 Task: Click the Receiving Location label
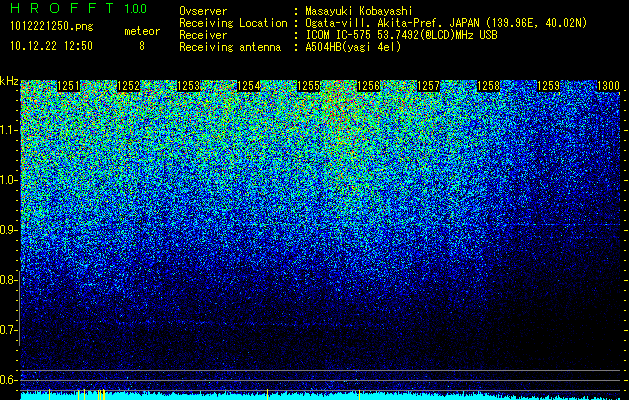(233, 23)
